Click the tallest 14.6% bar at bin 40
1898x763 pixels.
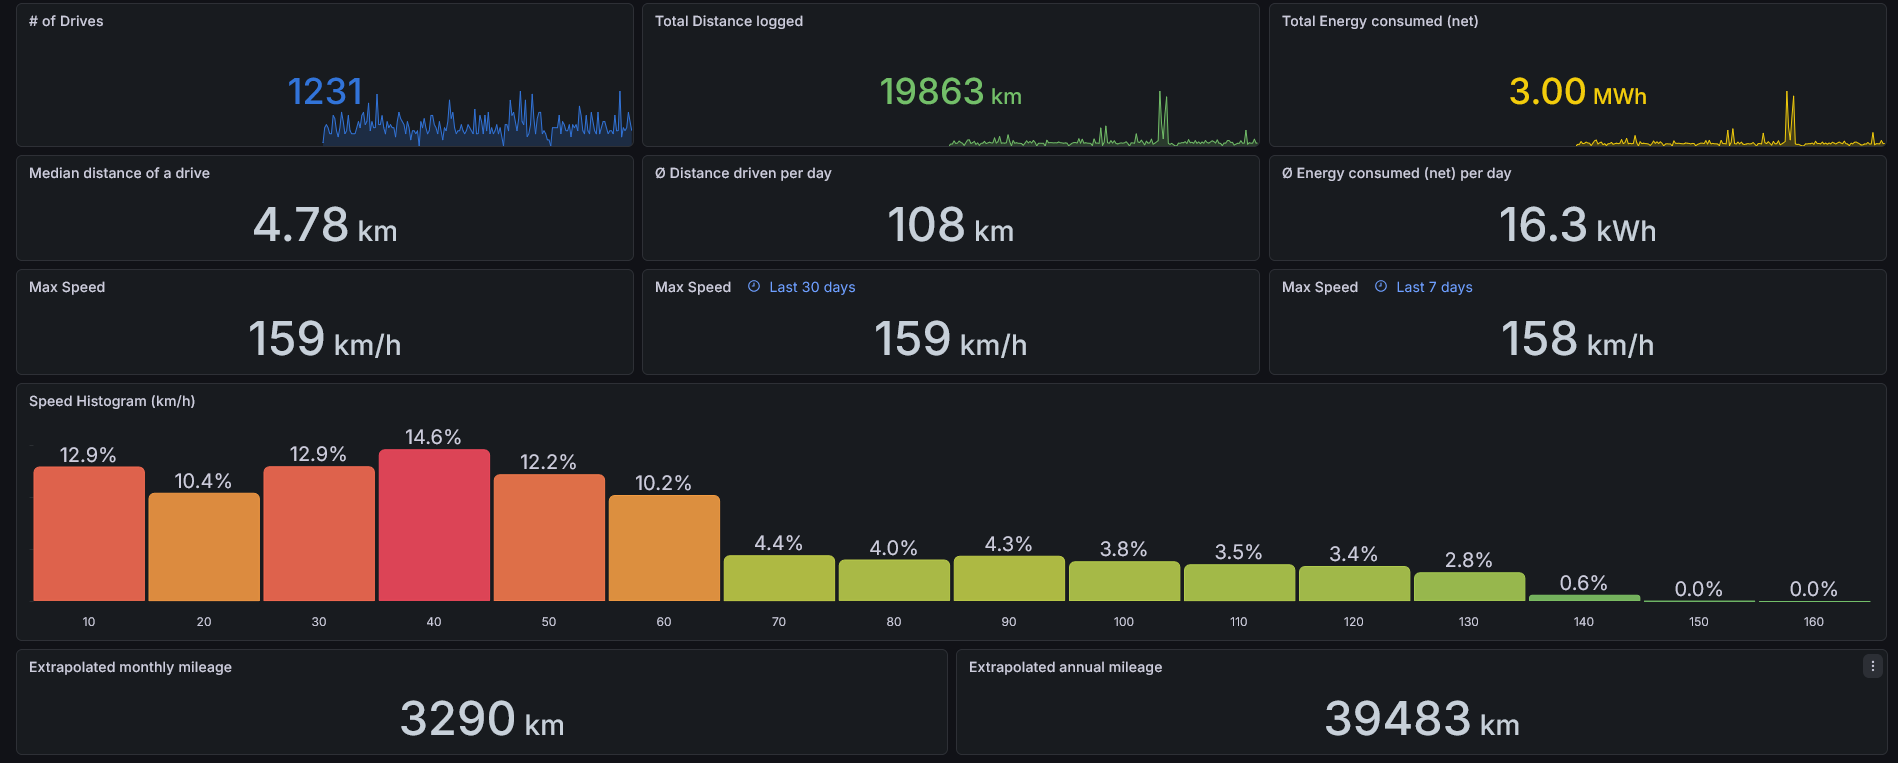(x=434, y=525)
